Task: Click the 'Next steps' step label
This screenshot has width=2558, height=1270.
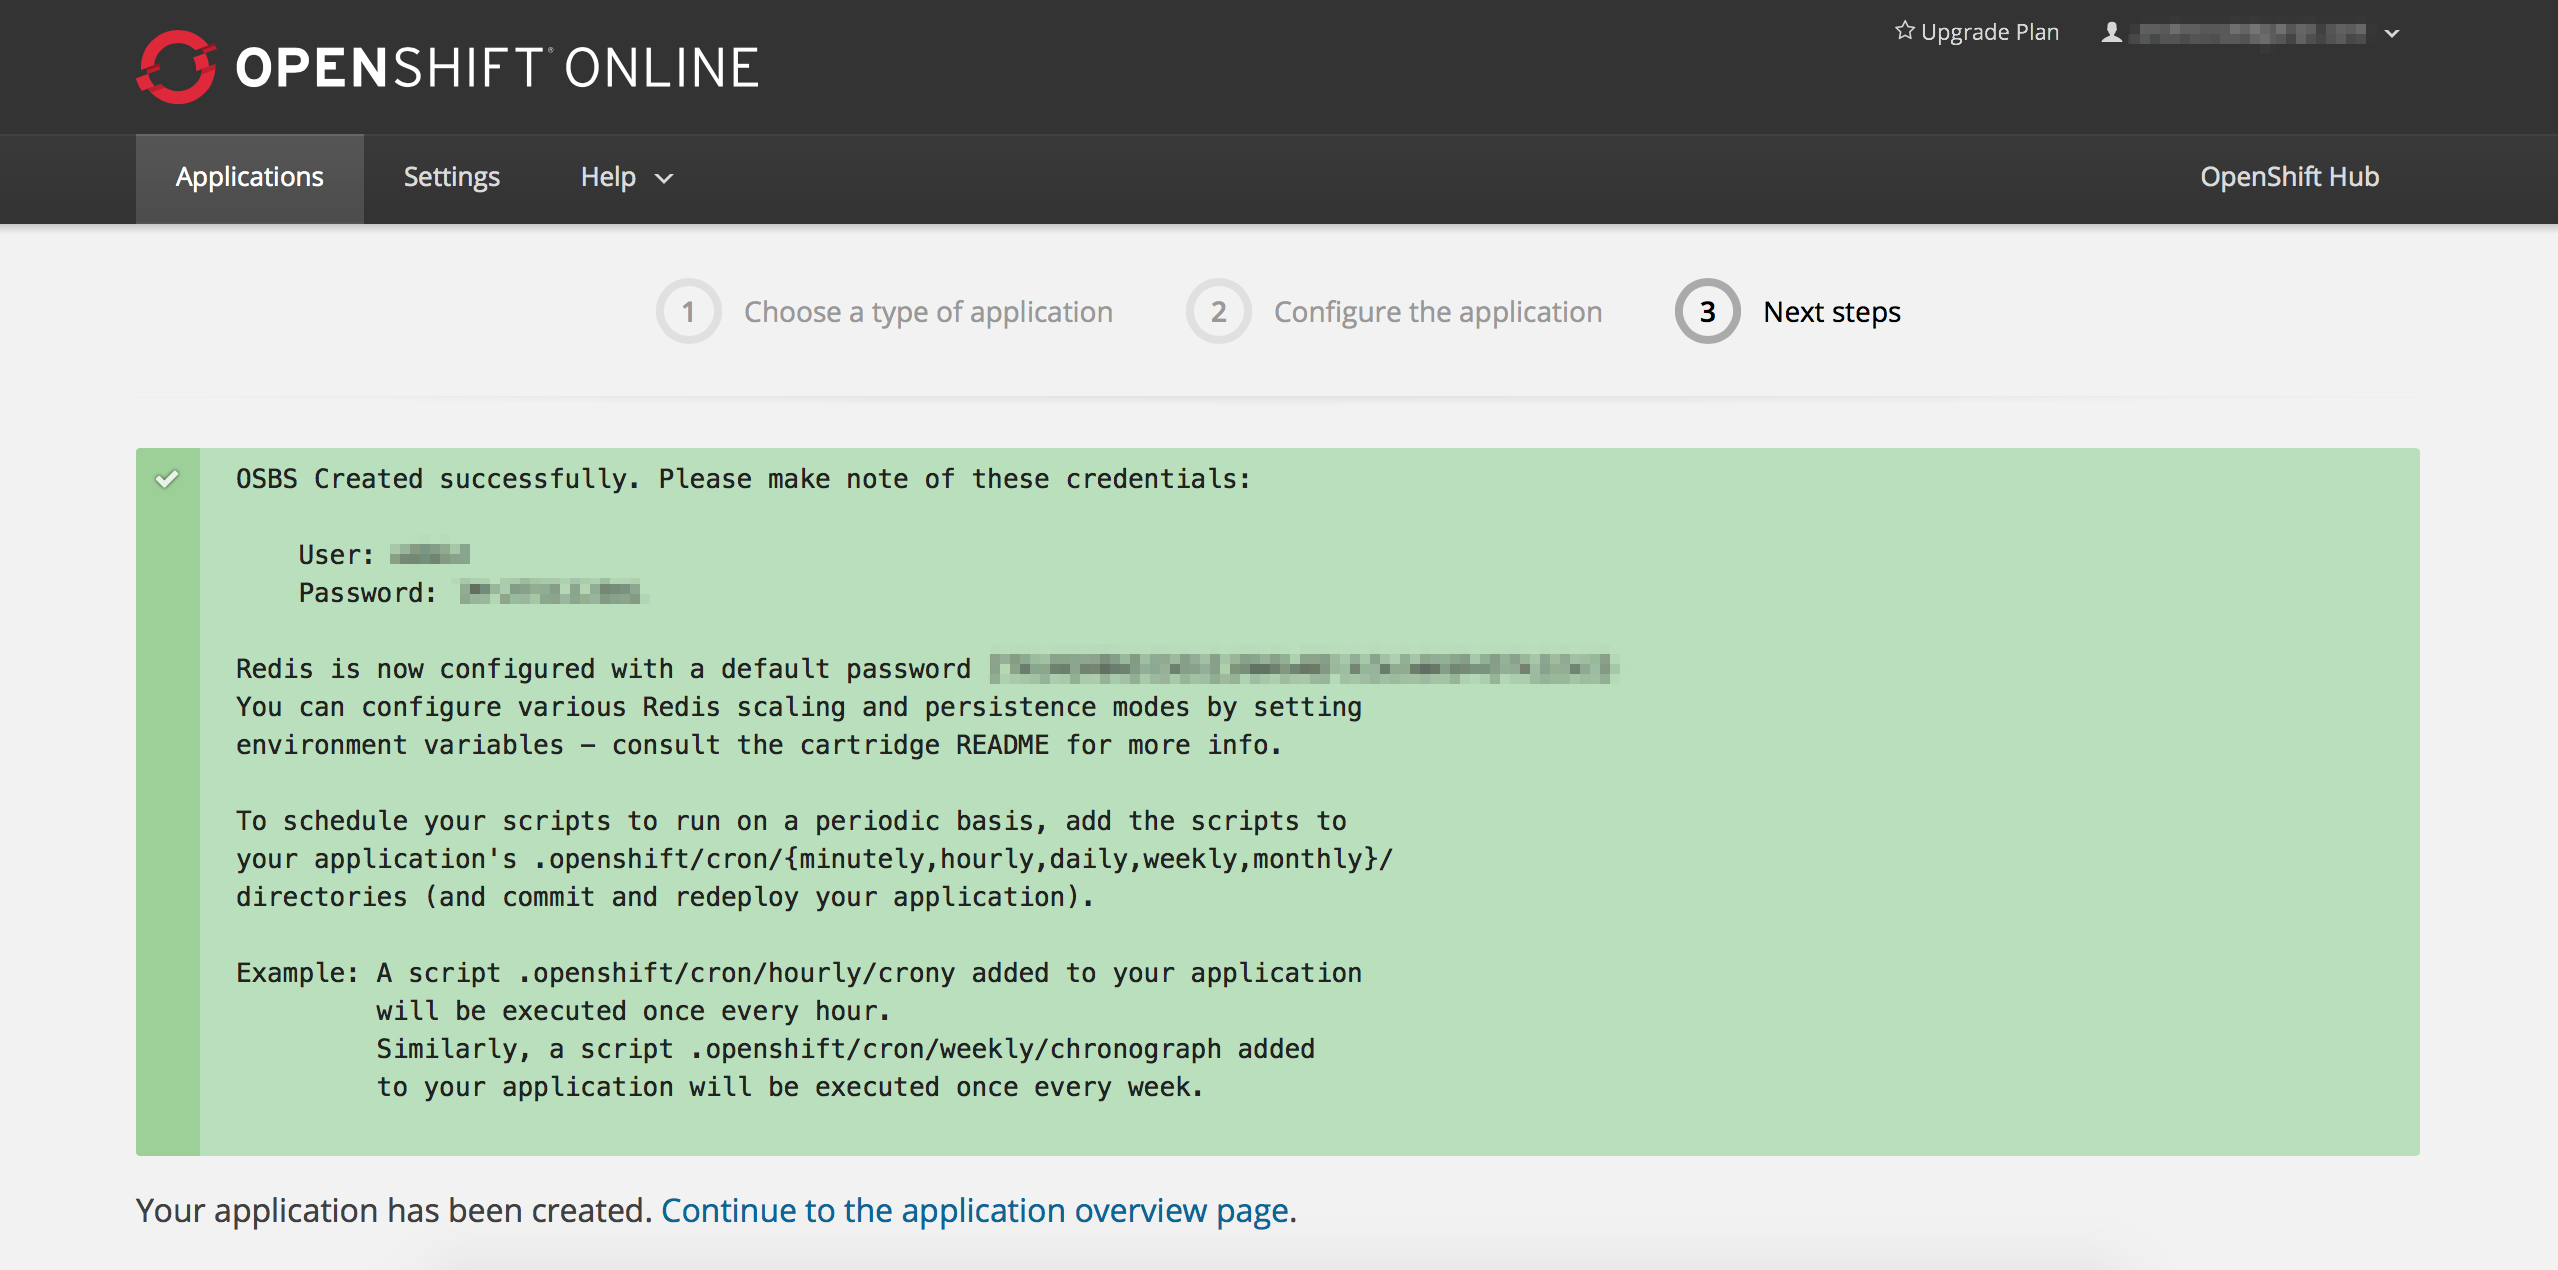Action: click(x=1831, y=312)
